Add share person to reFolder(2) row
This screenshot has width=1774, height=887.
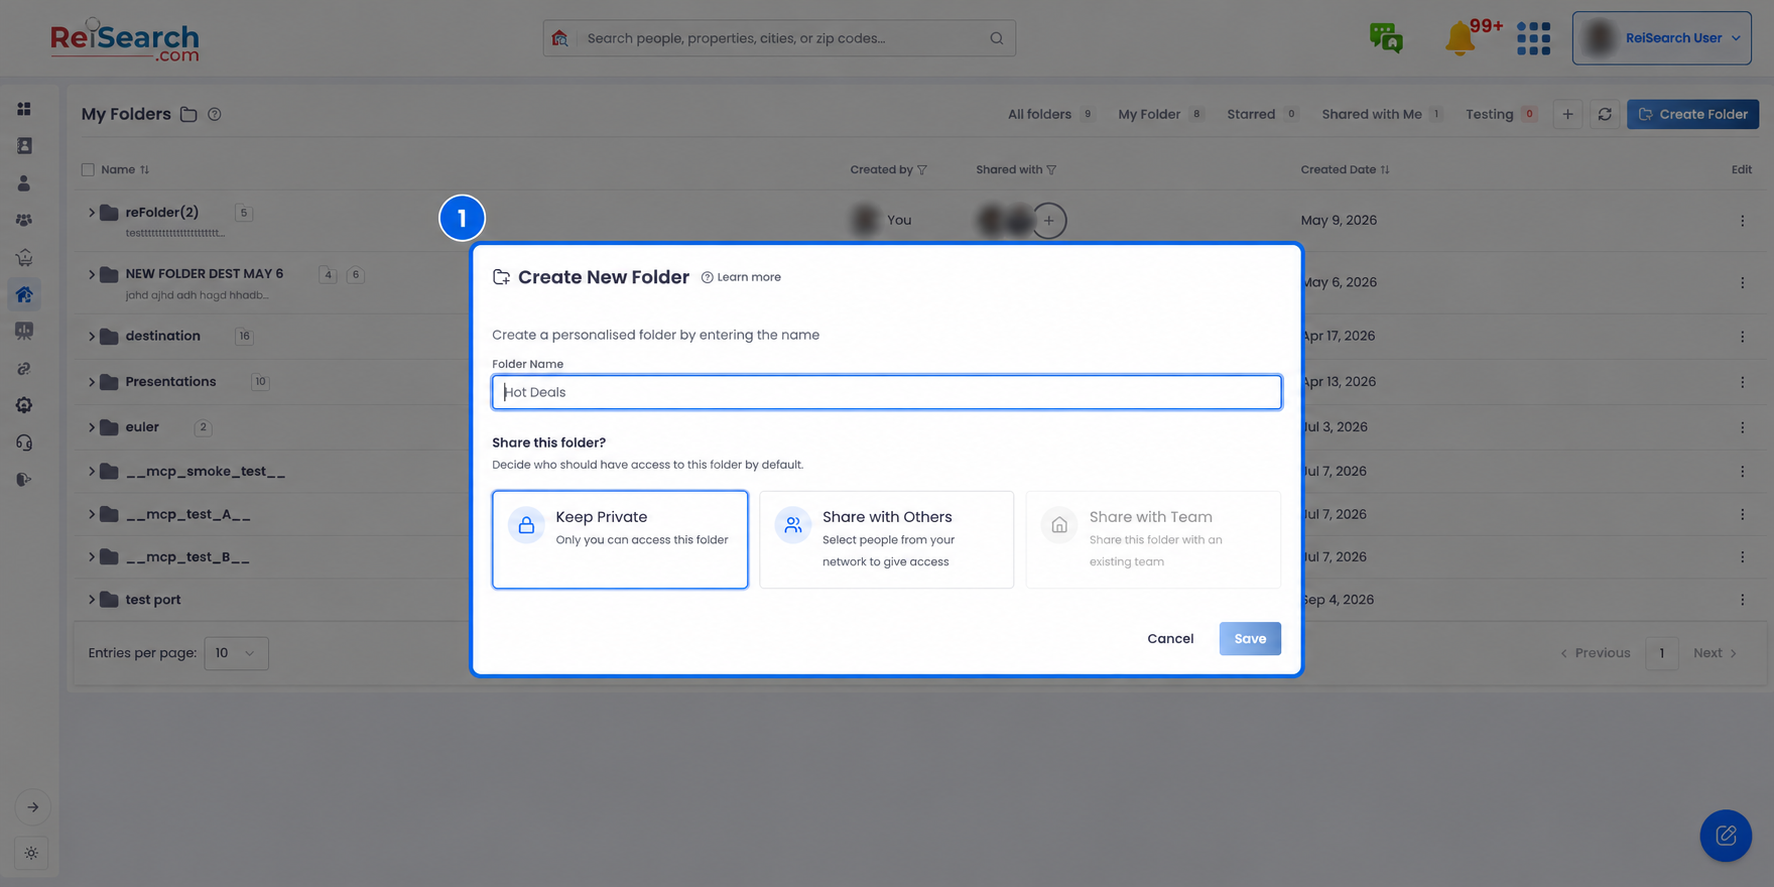[x=1048, y=220]
